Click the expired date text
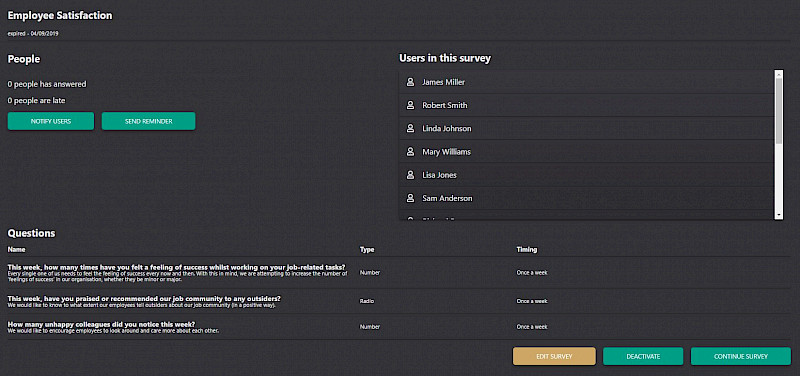 [33, 34]
